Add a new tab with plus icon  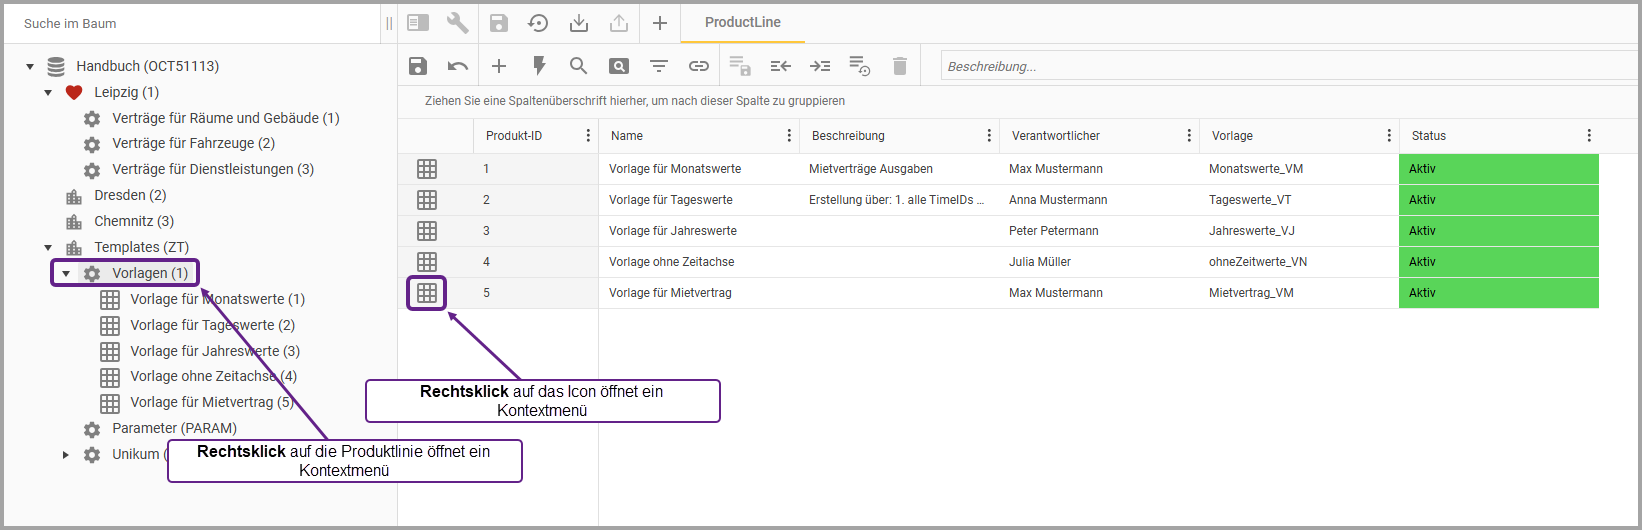point(659,23)
